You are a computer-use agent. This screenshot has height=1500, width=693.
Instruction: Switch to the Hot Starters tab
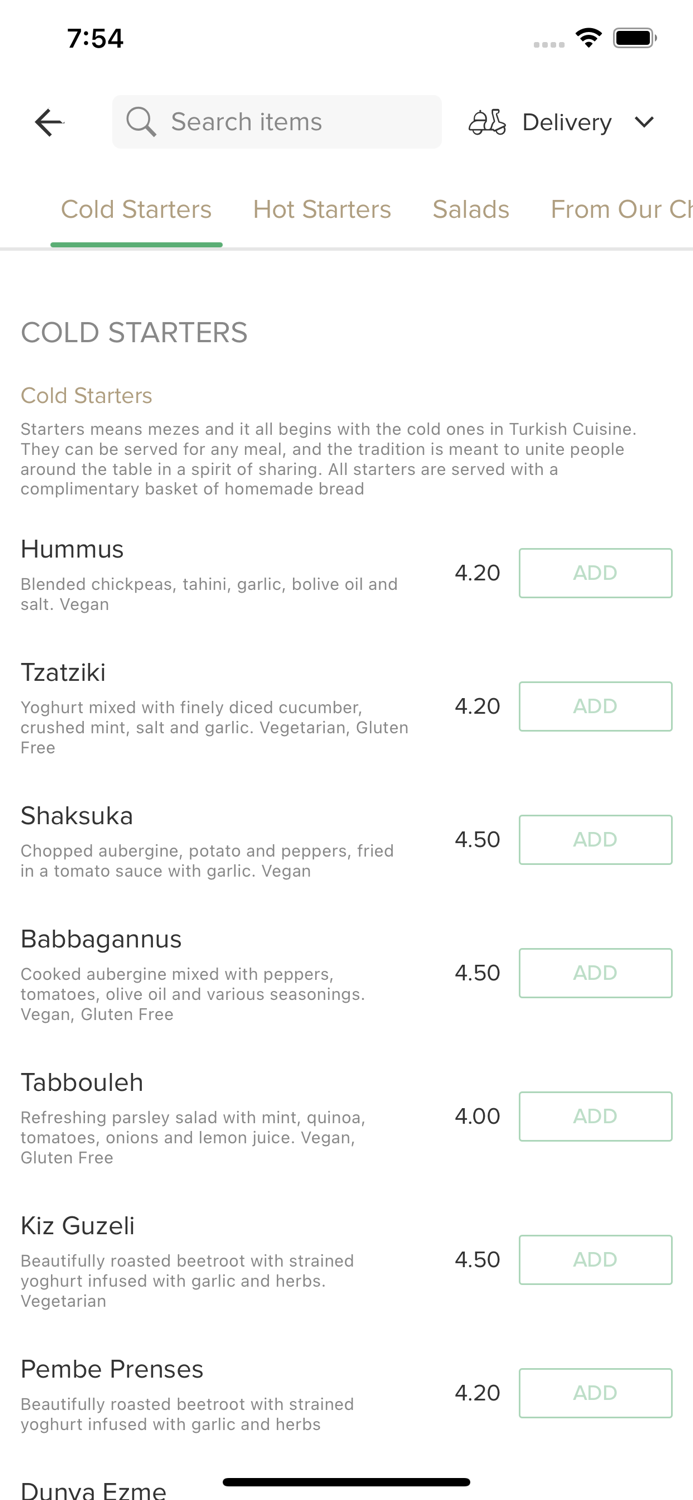click(322, 210)
